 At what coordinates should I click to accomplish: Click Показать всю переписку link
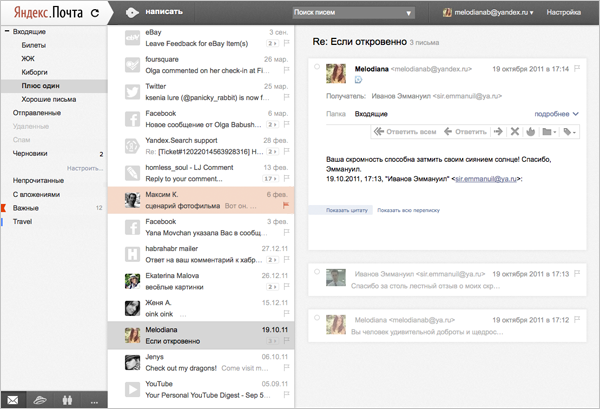pyautogui.click(x=408, y=210)
